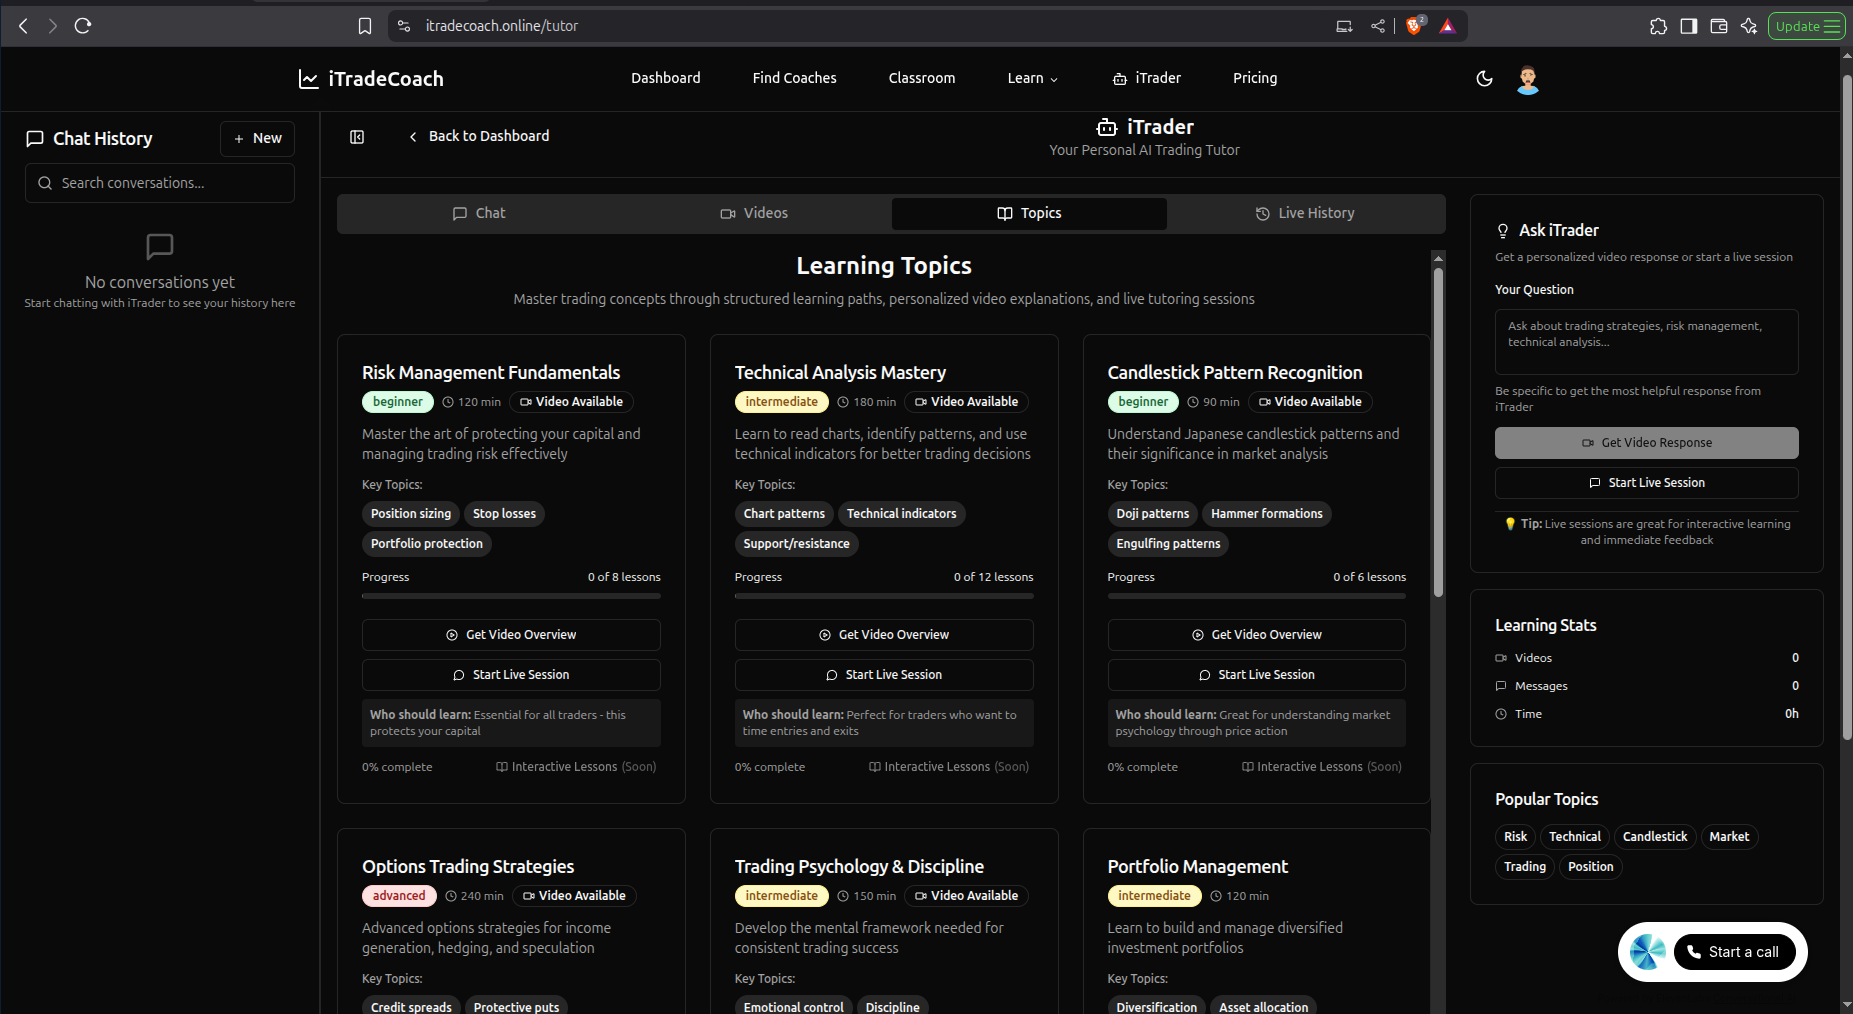1853x1014 pixels.
Task: Select the Risk popular topic chip
Action: coord(1516,837)
